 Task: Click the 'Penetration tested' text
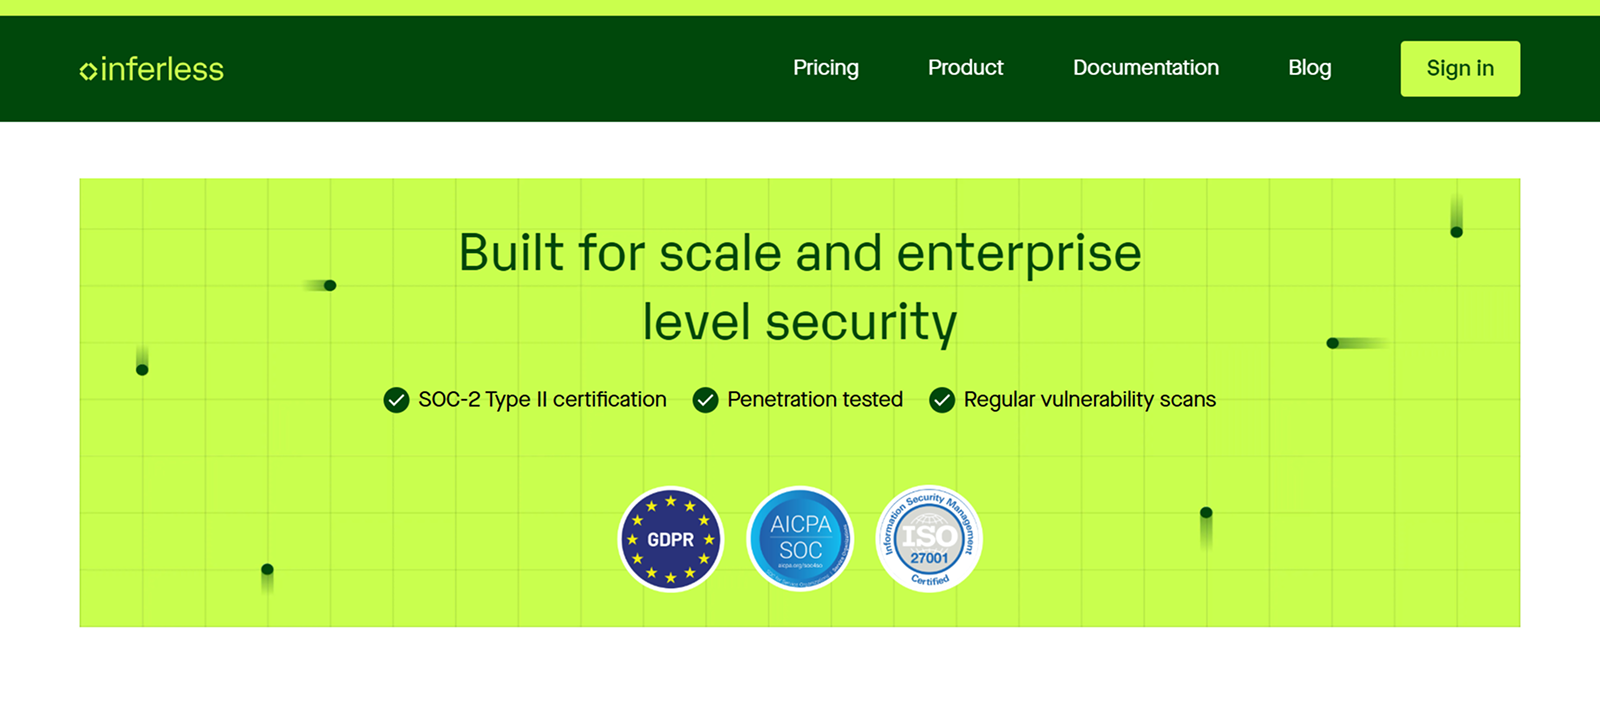click(x=815, y=400)
